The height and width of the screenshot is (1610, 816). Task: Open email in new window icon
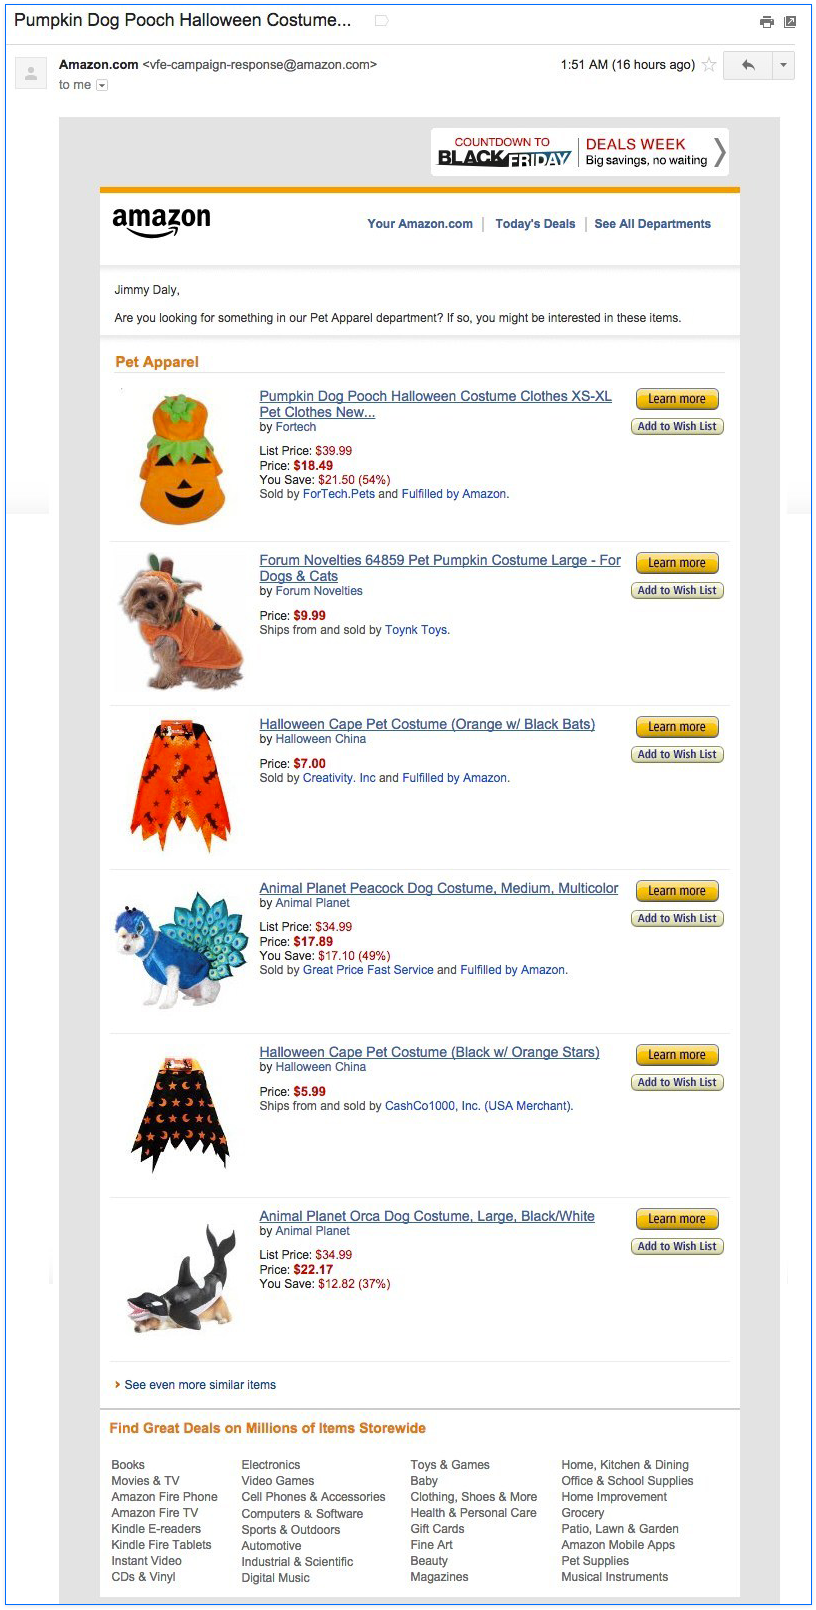pyautogui.click(x=790, y=21)
